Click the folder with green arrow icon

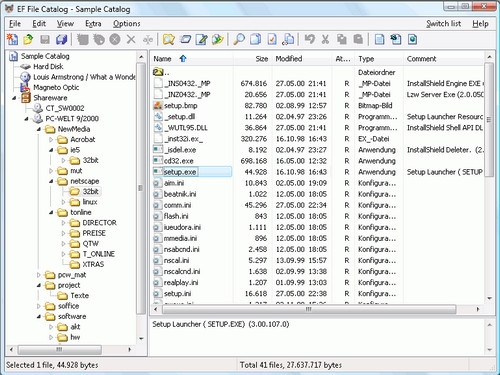(x=218, y=39)
